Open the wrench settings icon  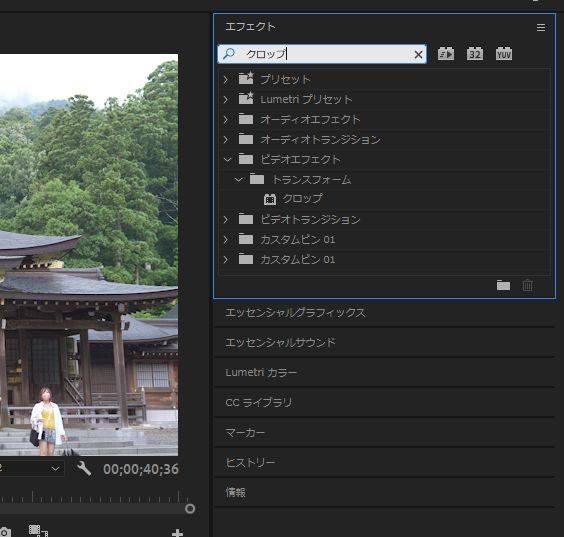coord(84,469)
